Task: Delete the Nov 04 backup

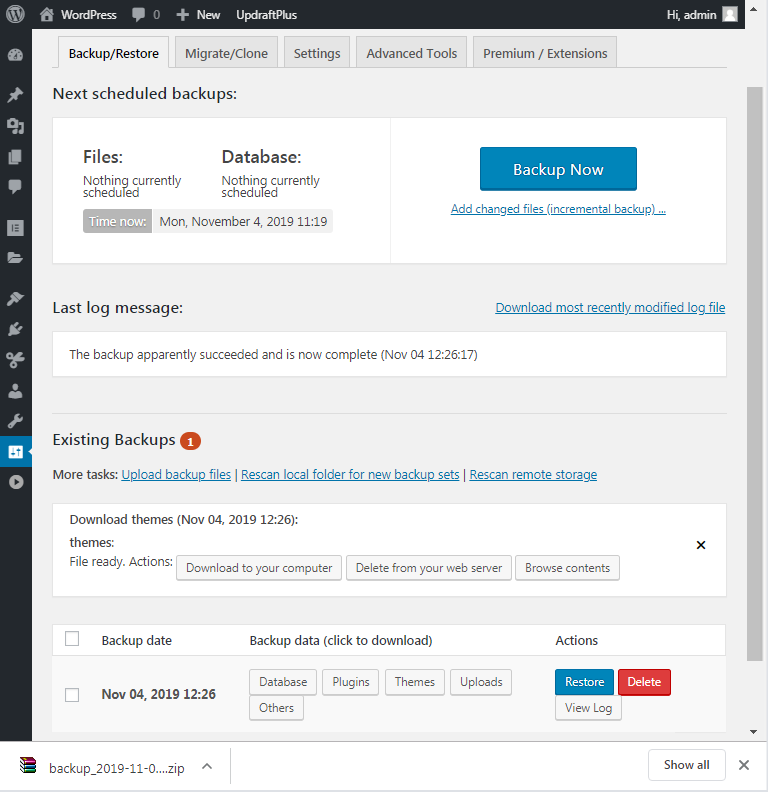Action: click(644, 682)
